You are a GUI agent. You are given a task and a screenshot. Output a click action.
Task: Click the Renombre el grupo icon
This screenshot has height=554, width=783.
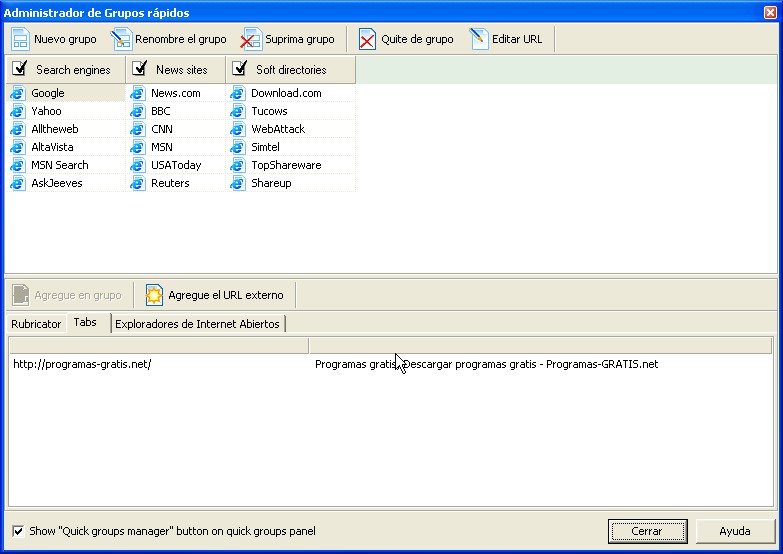point(121,39)
